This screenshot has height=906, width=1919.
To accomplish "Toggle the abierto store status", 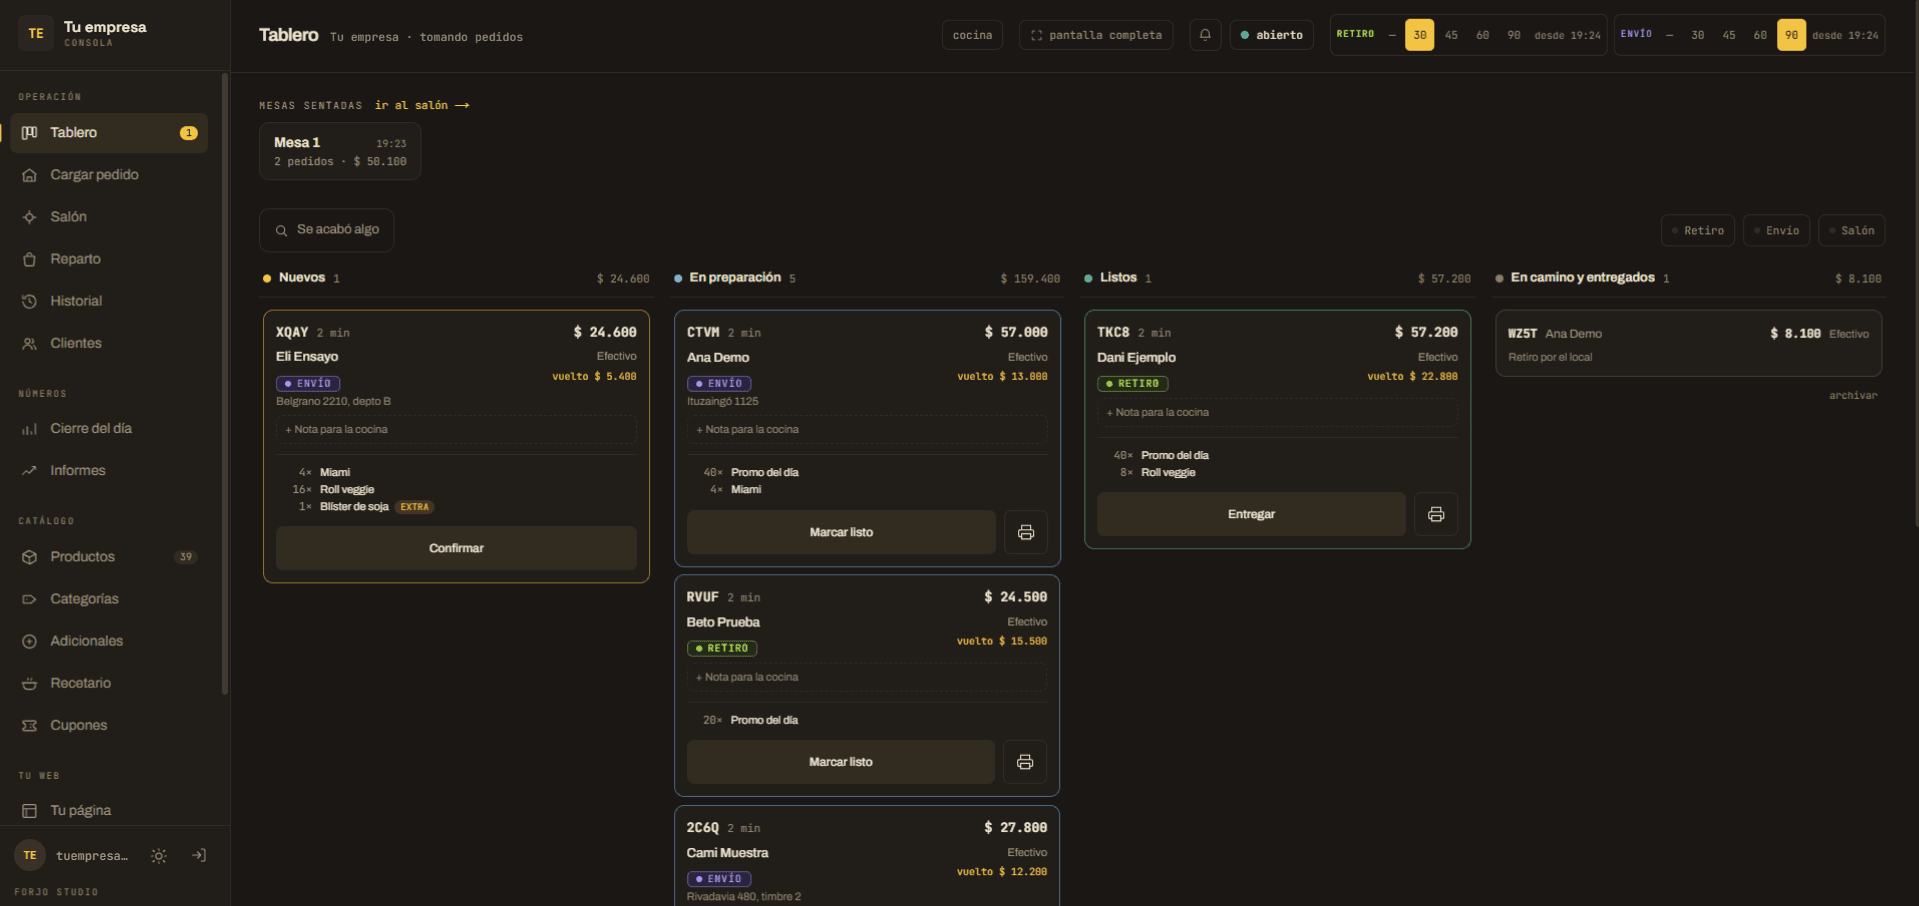I will (1271, 35).
